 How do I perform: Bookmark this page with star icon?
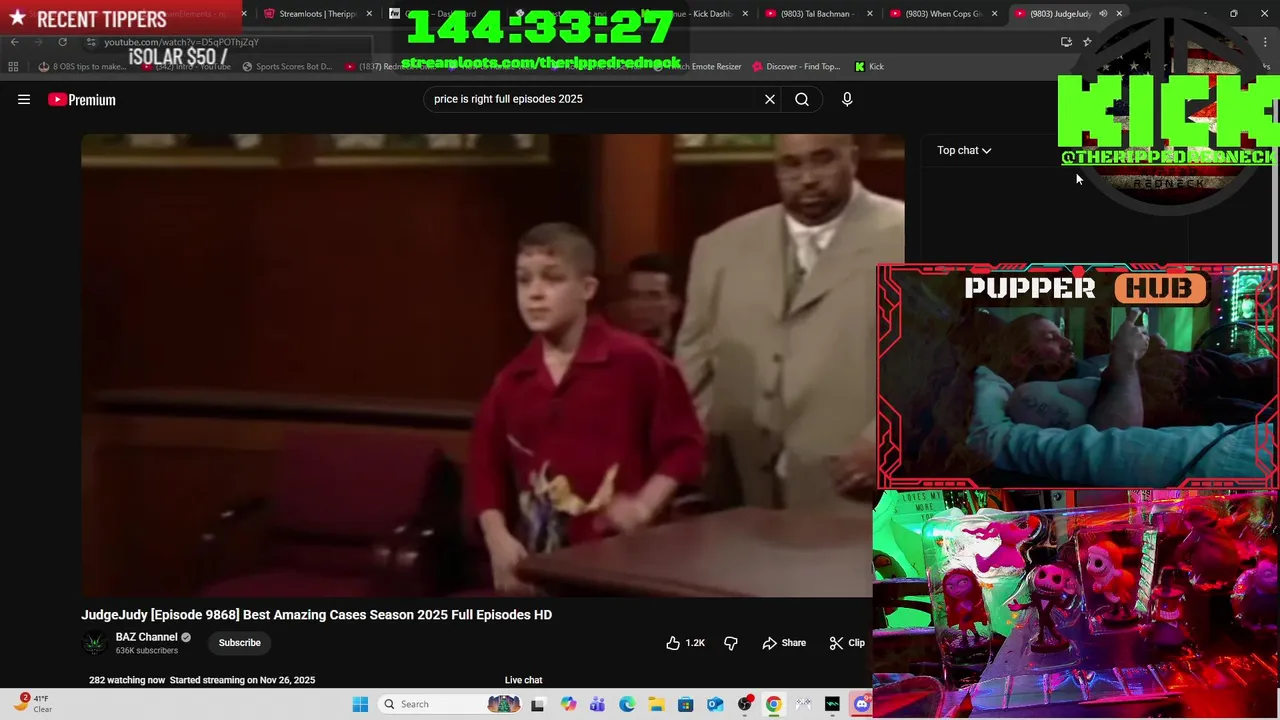coord(1087,42)
